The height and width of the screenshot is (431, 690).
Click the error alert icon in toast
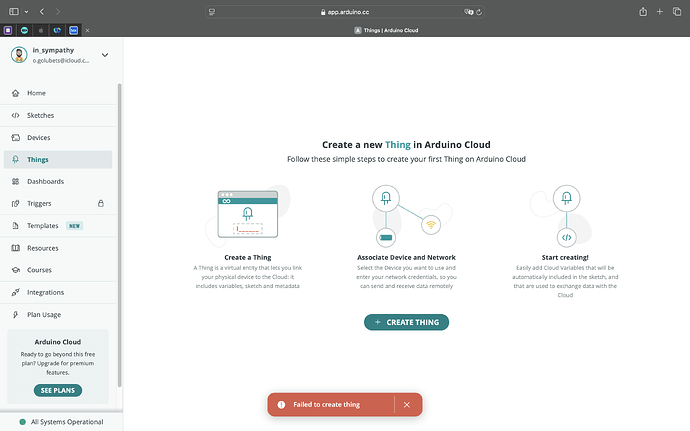pos(281,405)
